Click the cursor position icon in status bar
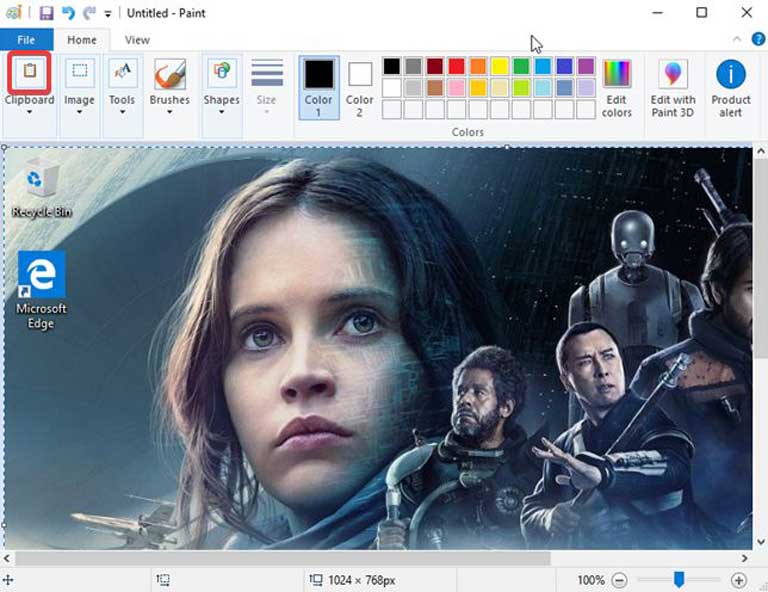The height and width of the screenshot is (592, 768). click(8, 581)
